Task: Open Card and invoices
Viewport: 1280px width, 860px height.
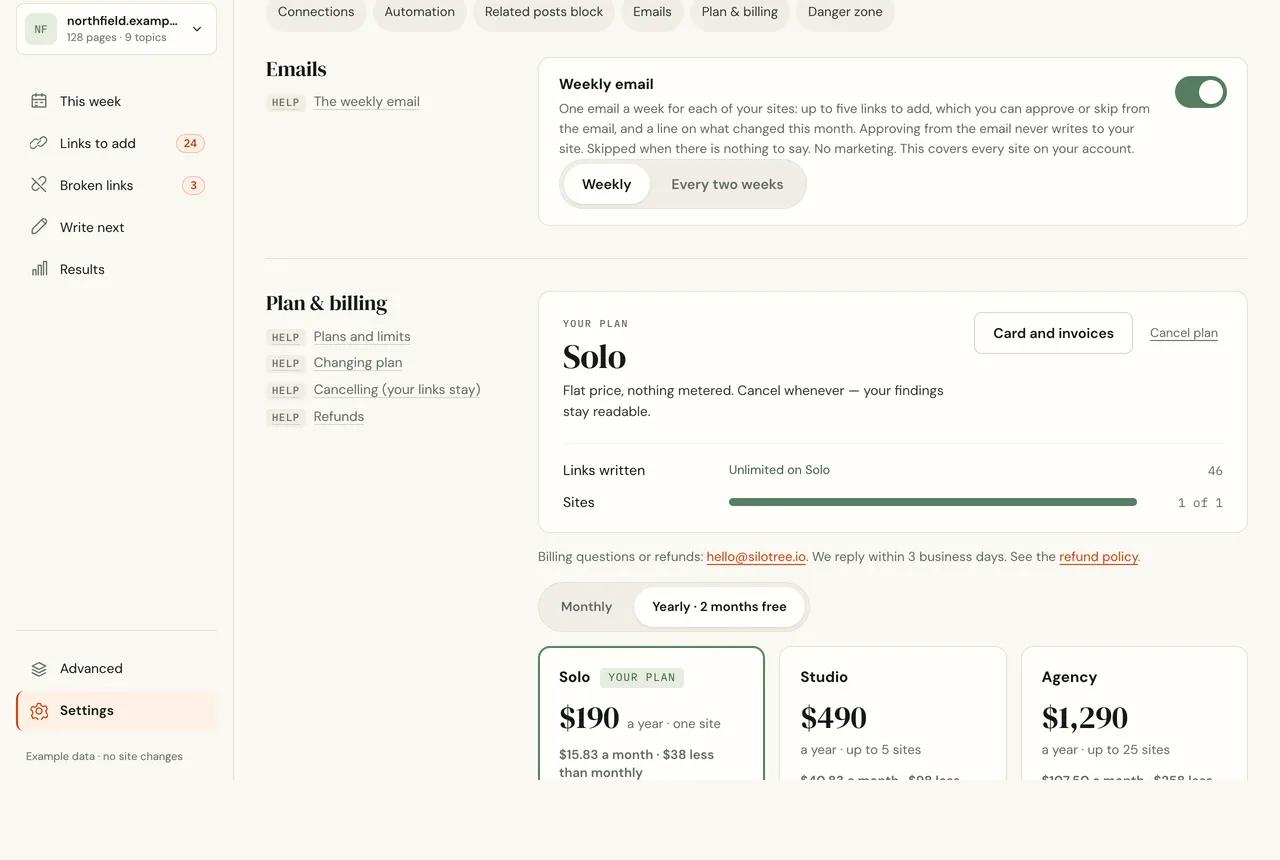Action: [1053, 333]
